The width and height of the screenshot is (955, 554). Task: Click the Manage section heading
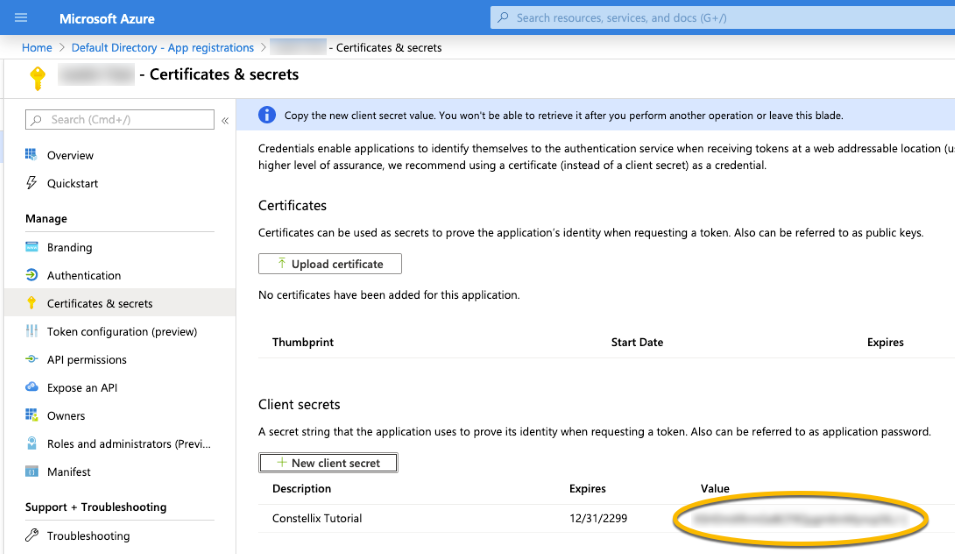(46, 219)
